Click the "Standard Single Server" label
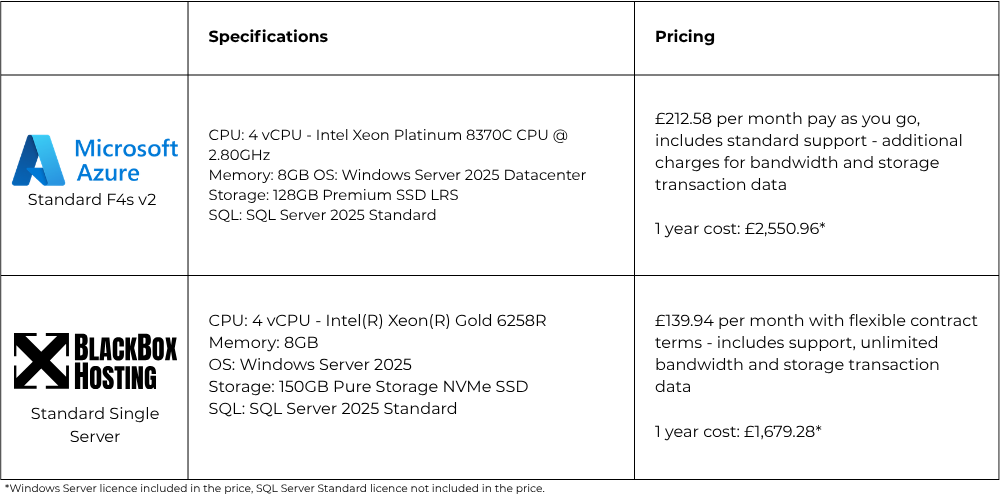The height and width of the screenshot is (500, 1000). coord(94,425)
